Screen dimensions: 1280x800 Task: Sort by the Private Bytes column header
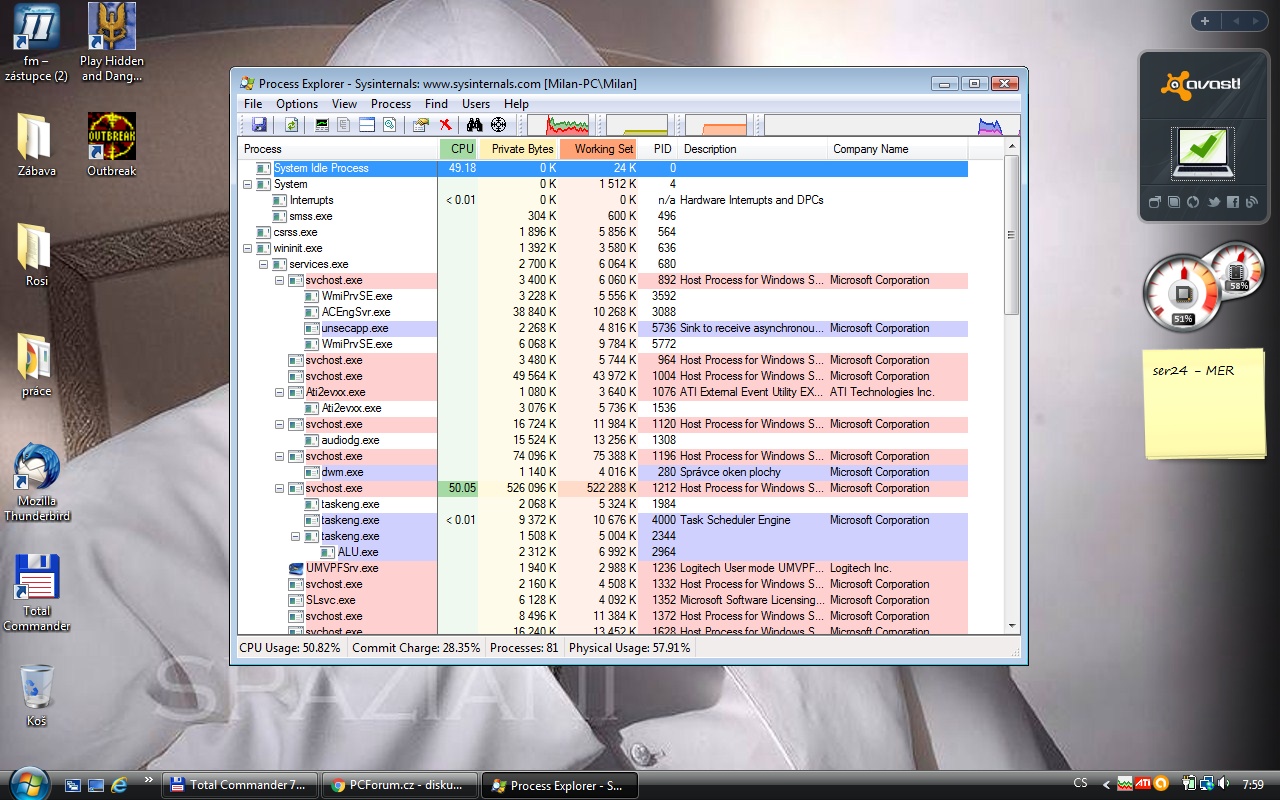click(518, 149)
